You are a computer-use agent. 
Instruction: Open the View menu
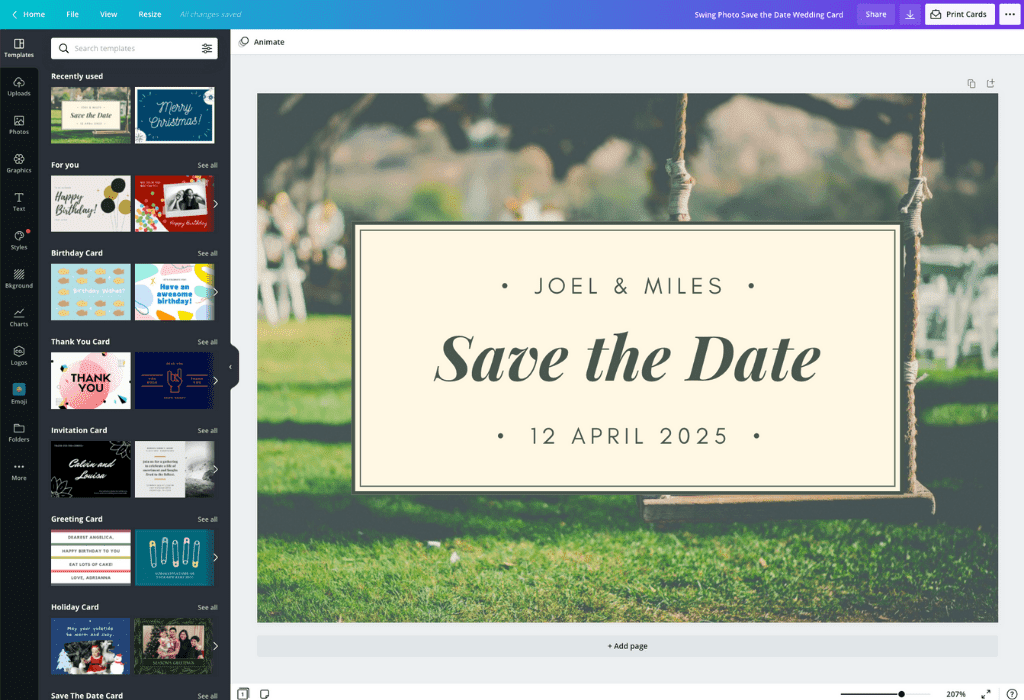(x=108, y=14)
